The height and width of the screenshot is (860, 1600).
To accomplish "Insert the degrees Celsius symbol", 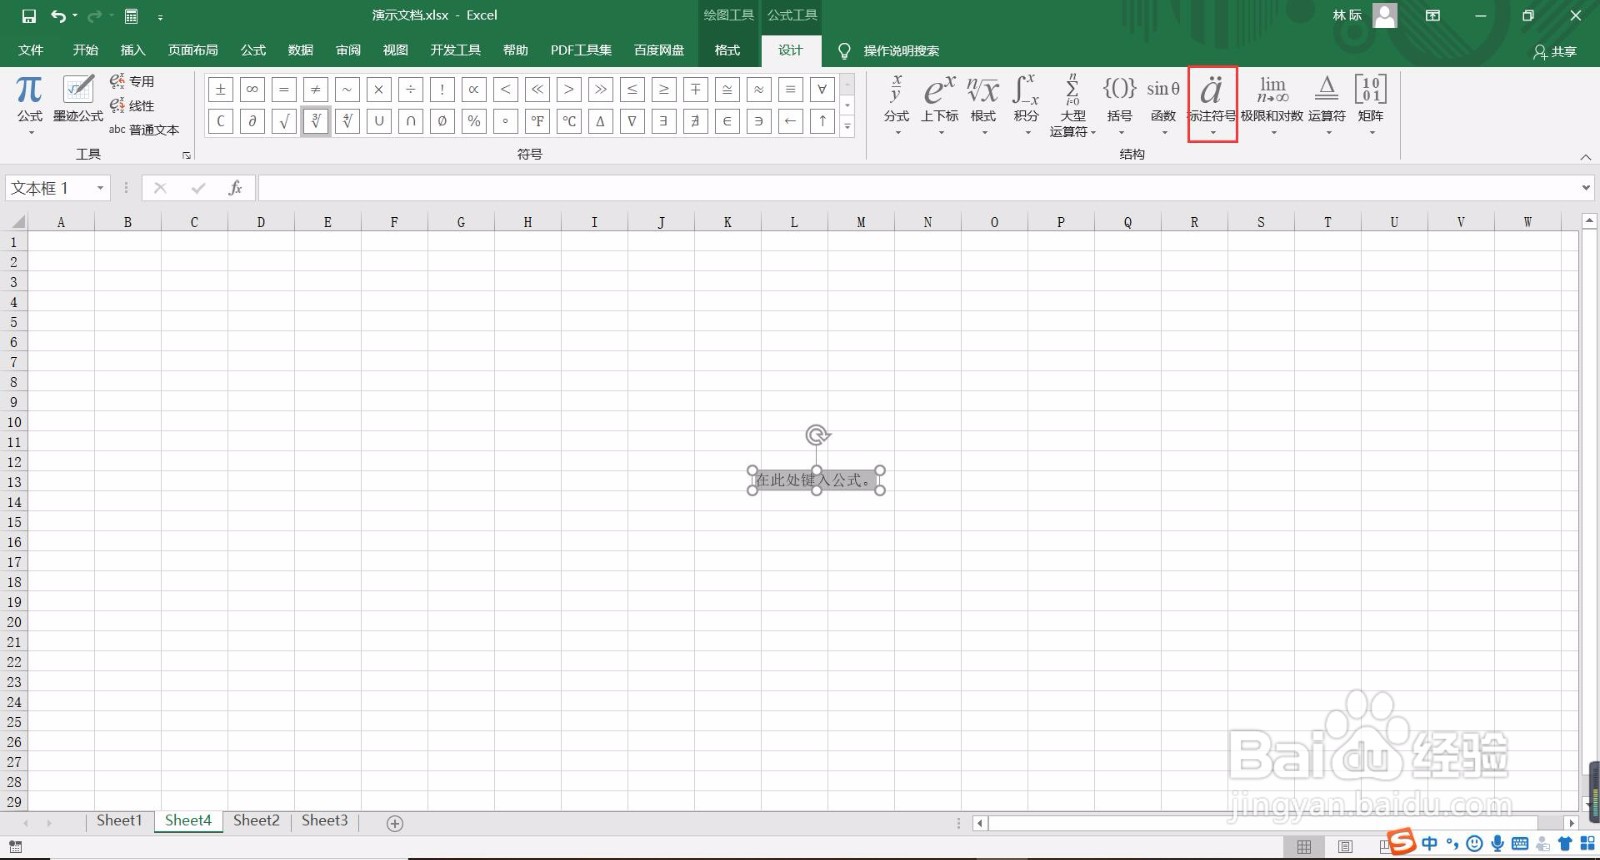I will pyautogui.click(x=569, y=121).
